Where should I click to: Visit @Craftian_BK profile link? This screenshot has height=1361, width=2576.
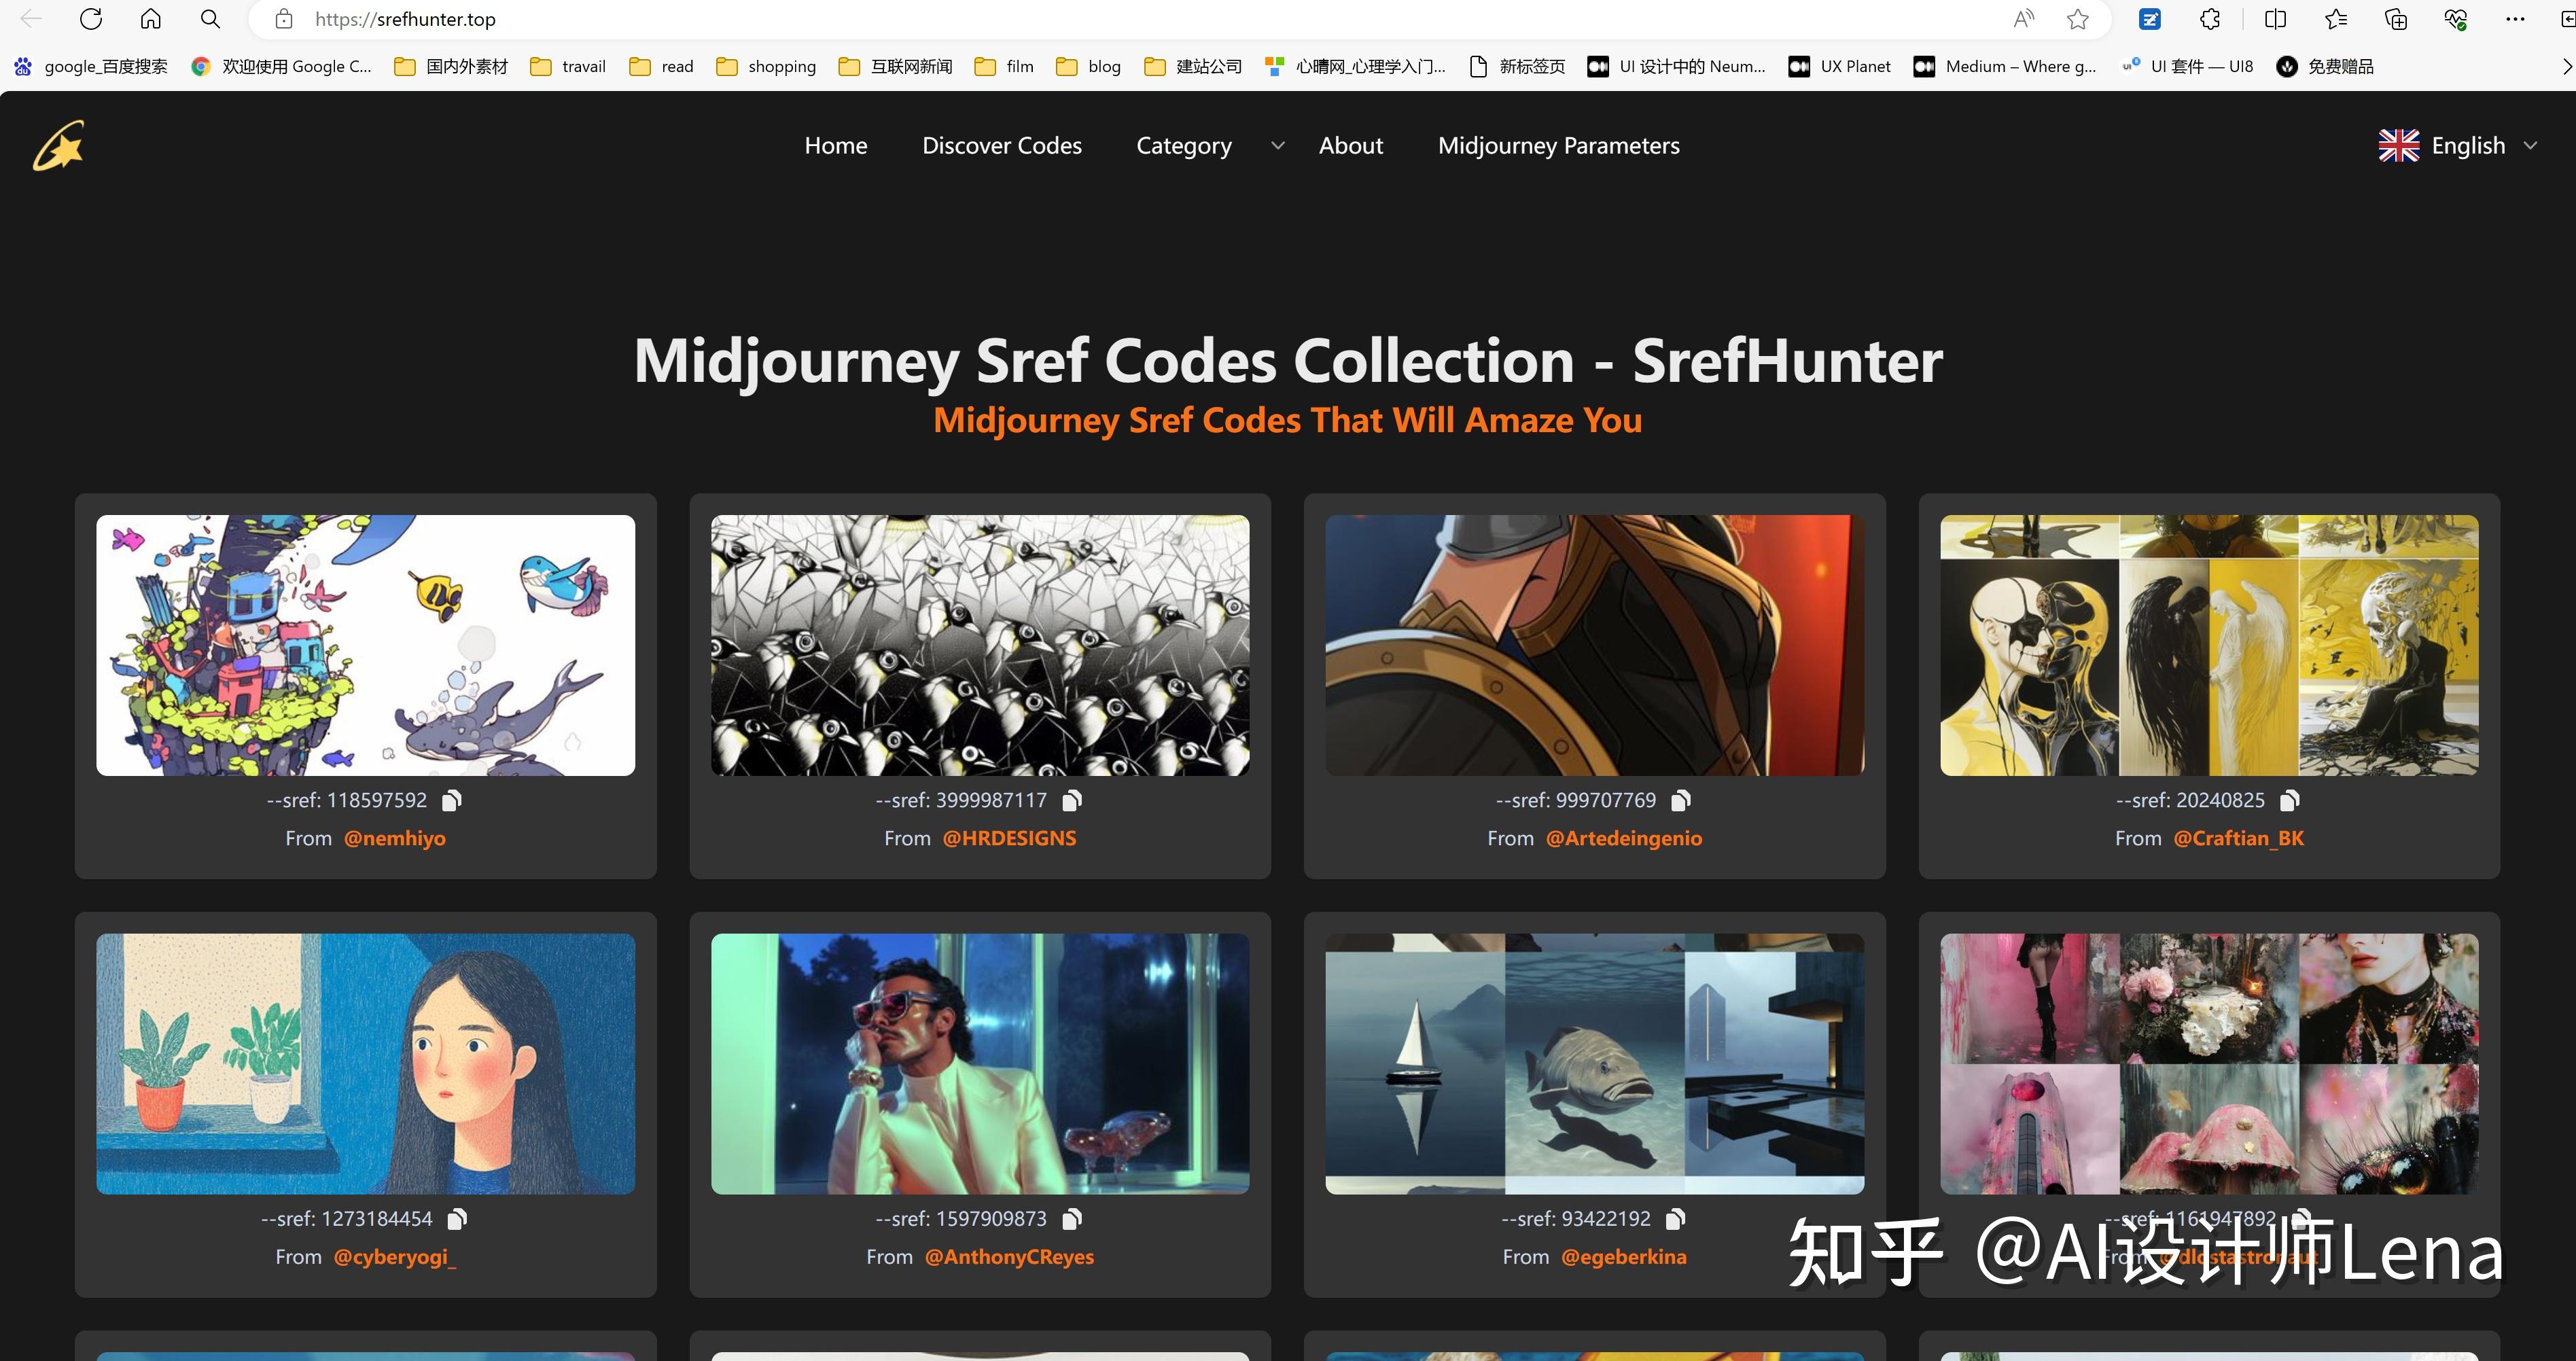pyautogui.click(x=2239, y=838)
